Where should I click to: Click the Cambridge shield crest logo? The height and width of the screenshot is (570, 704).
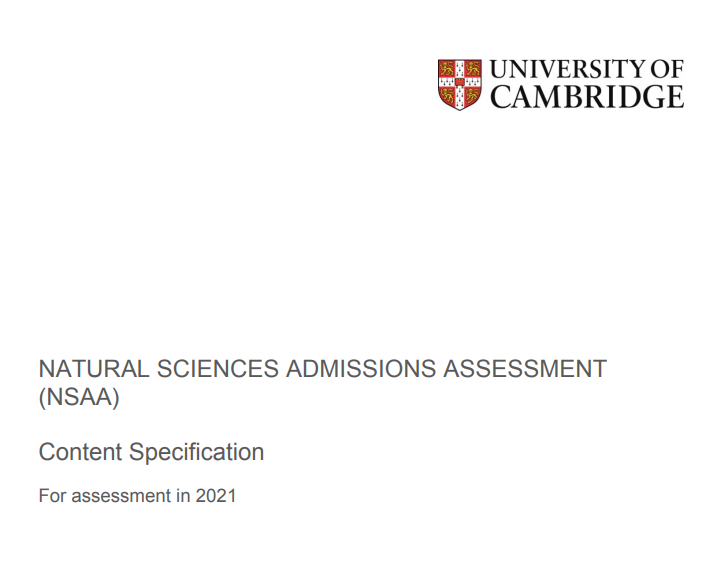(460, 84)
